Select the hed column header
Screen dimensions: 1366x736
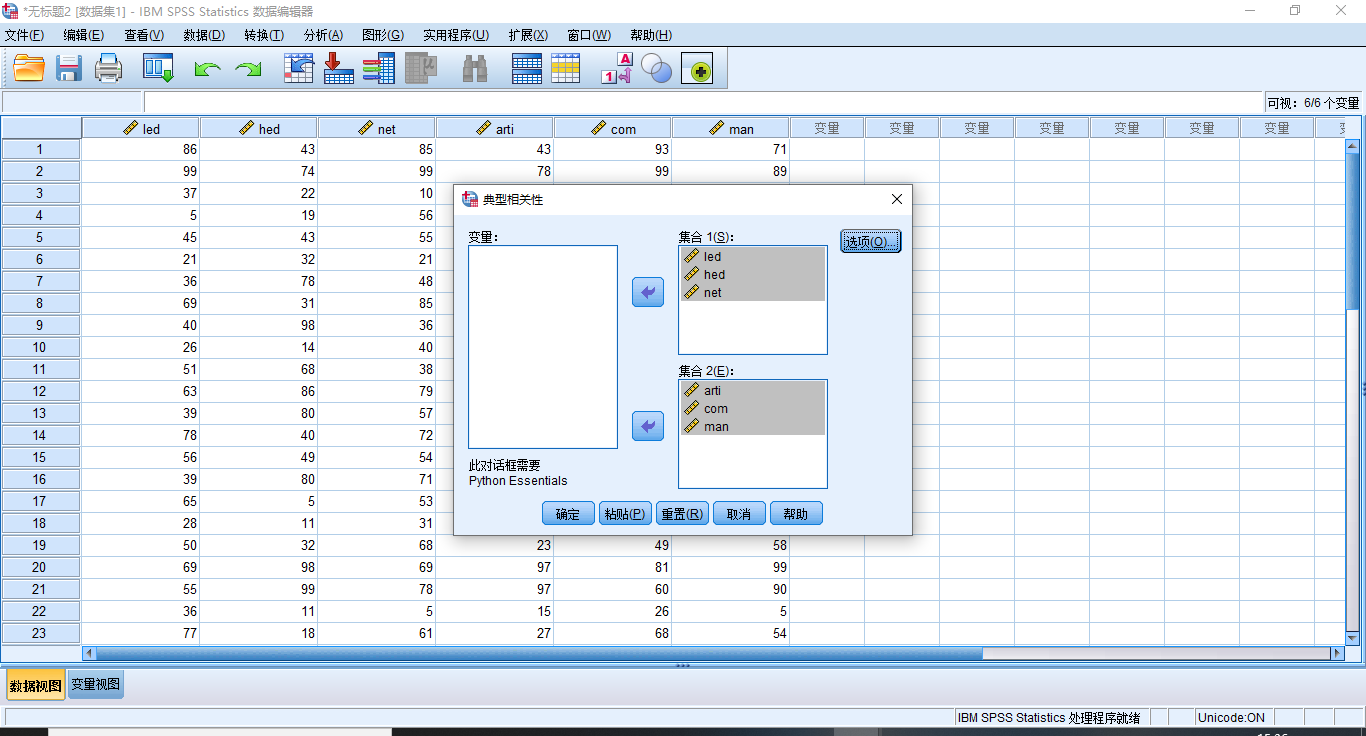pos(259,128)
